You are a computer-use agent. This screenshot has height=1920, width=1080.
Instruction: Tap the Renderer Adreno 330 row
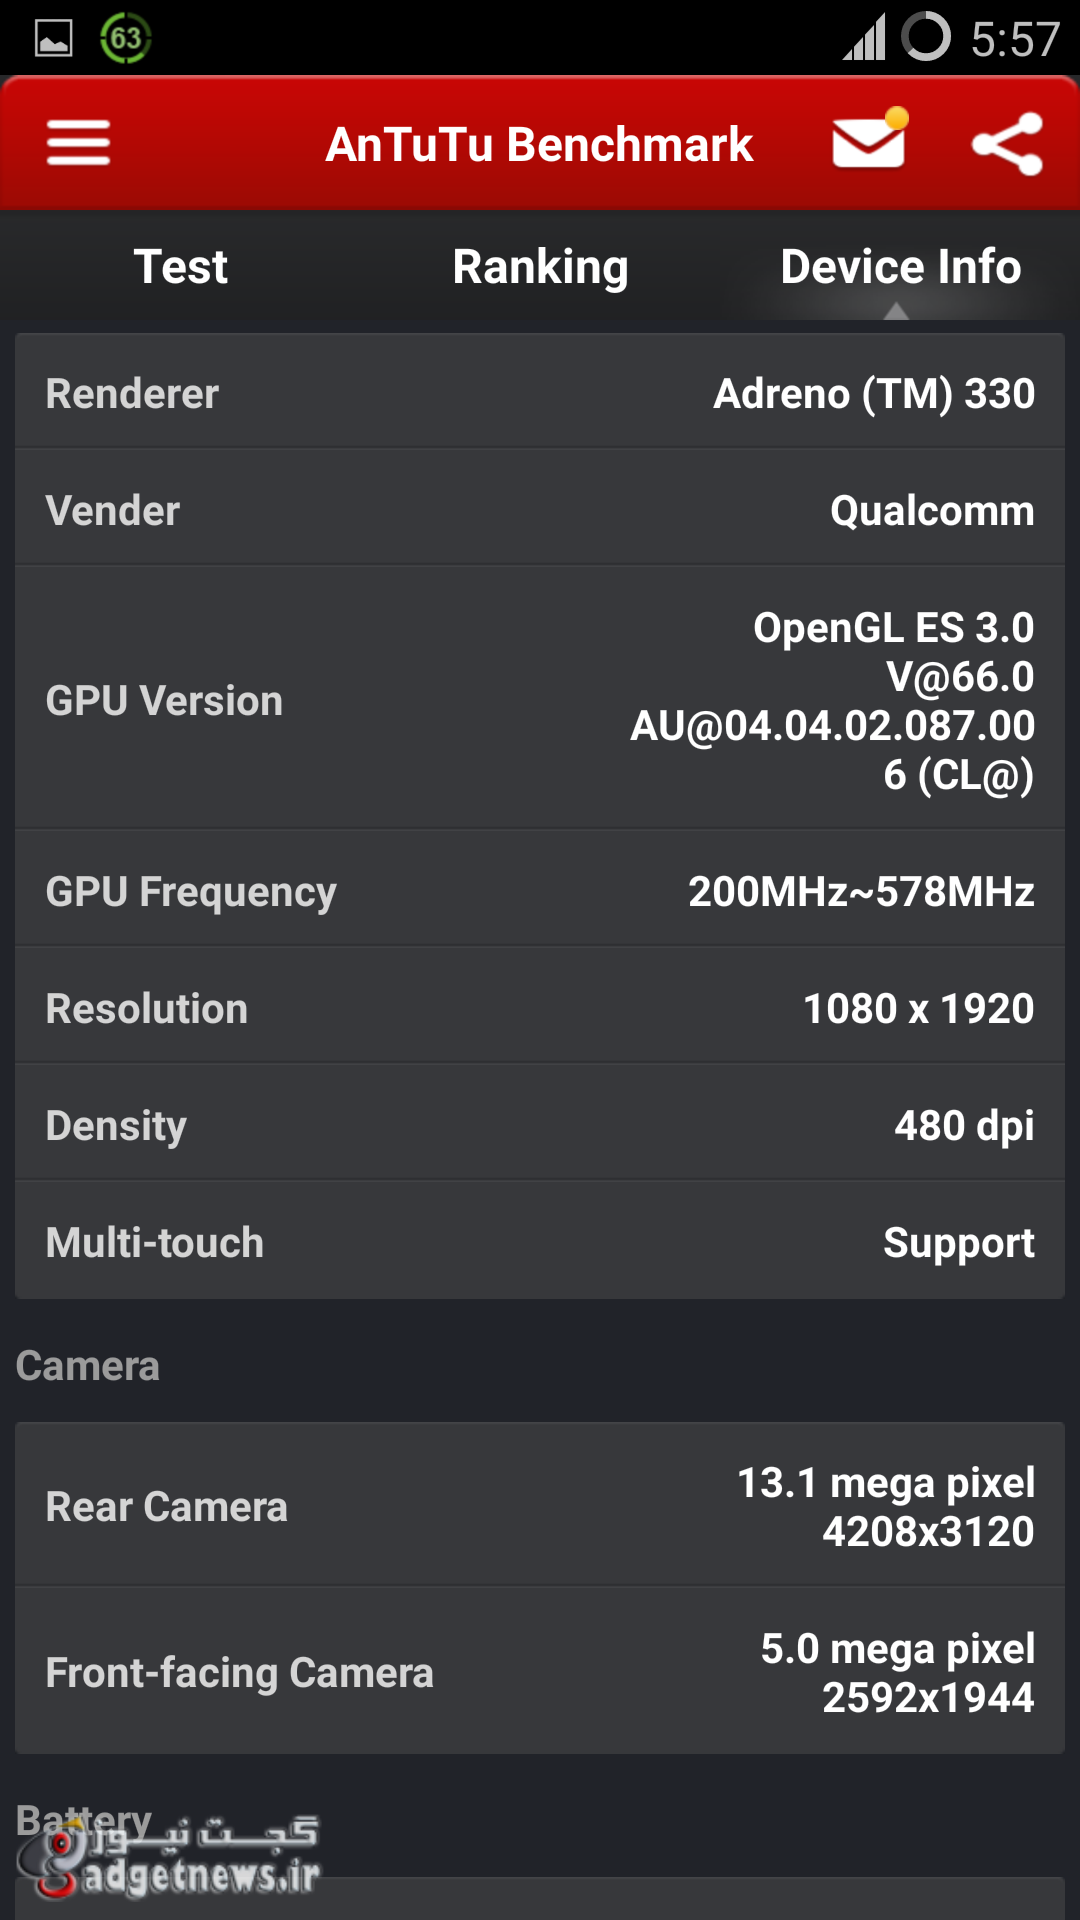coord(540,393)
